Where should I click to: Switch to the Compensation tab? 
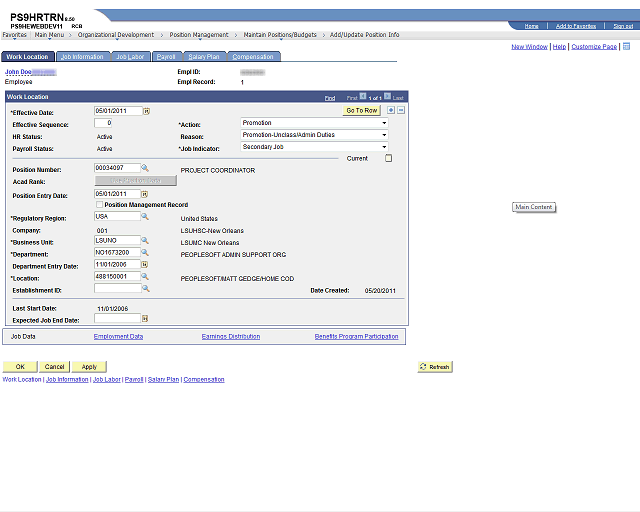point(253,57)
